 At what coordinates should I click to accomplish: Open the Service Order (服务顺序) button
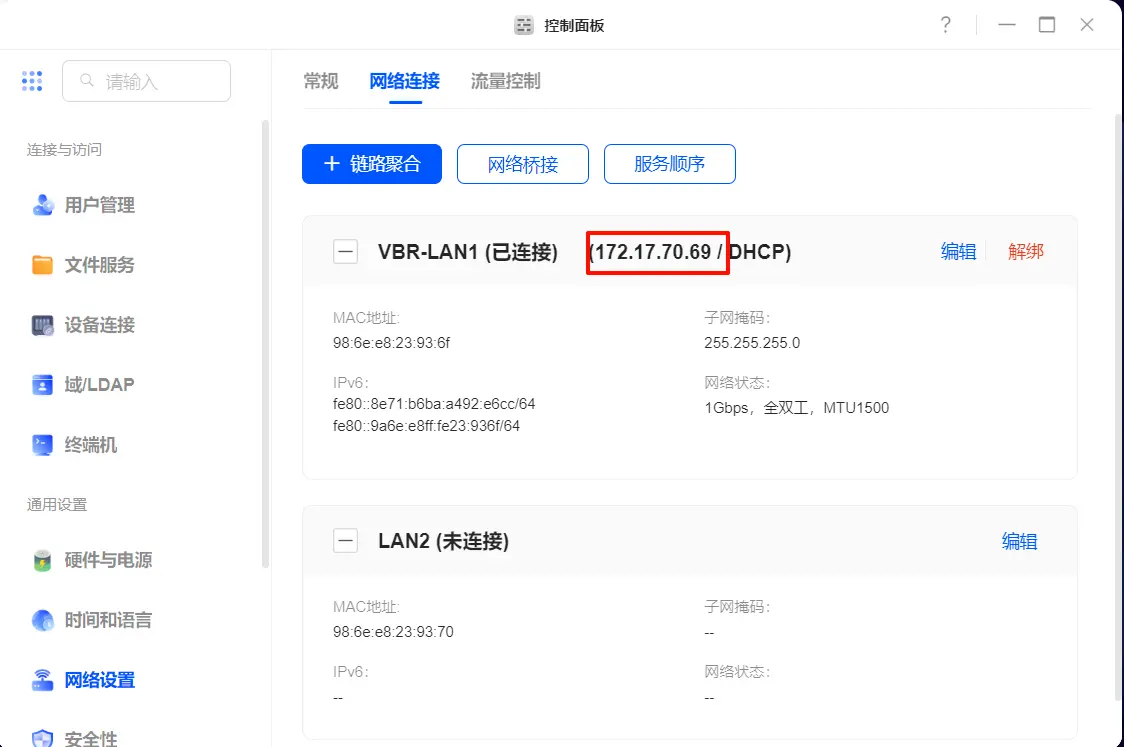click(670, 164)
